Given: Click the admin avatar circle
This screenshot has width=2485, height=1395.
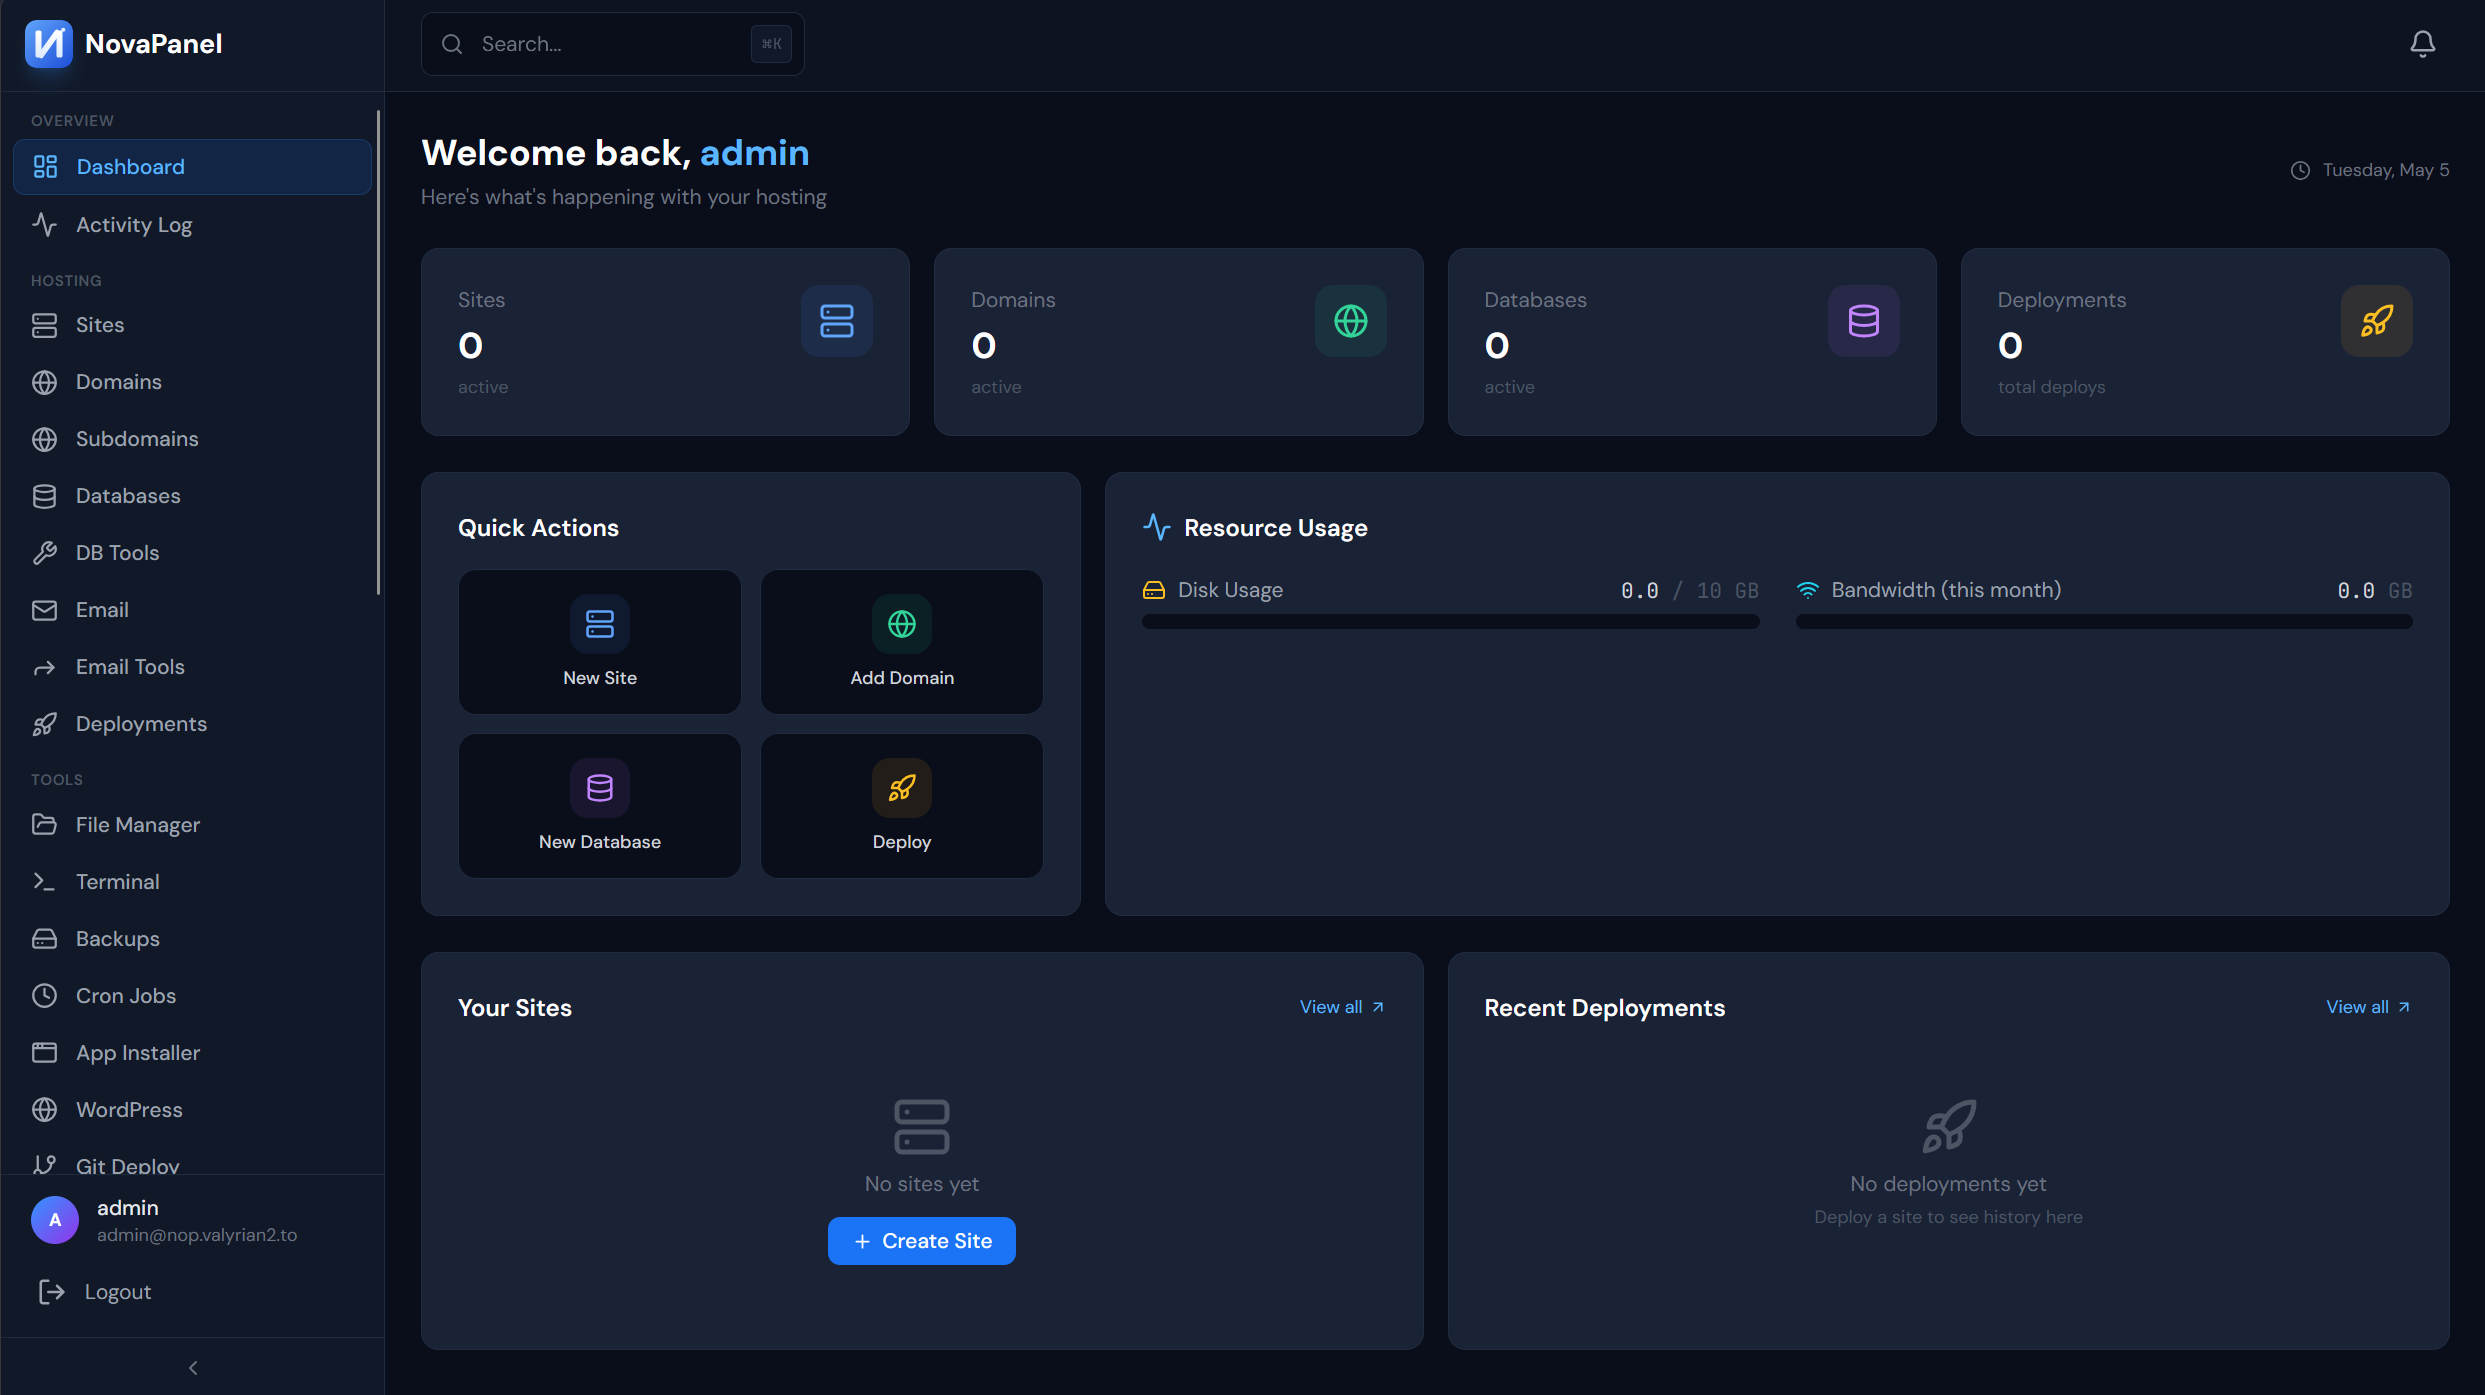Looking at the screenshot, I should 55,1220.
